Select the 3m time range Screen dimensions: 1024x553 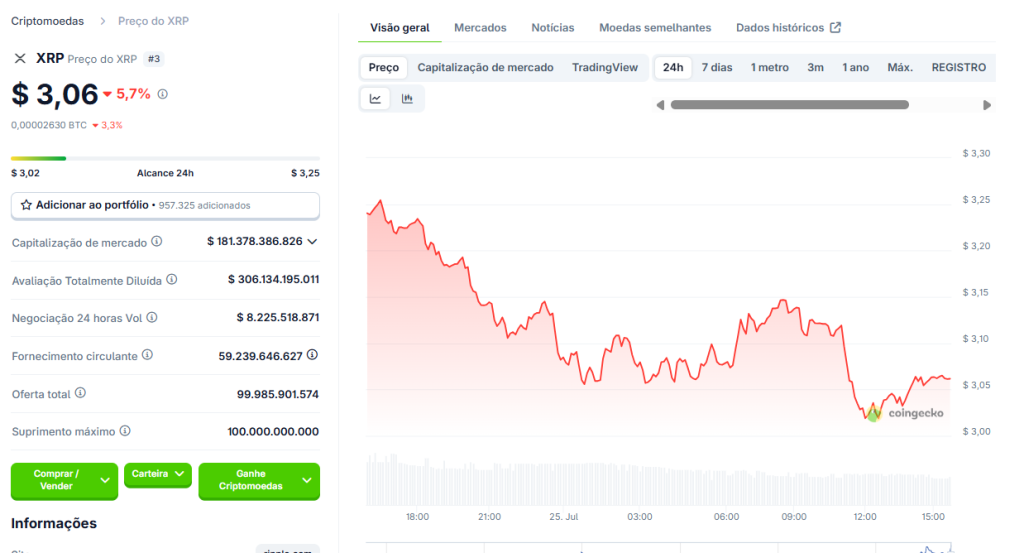click(815, 67)
